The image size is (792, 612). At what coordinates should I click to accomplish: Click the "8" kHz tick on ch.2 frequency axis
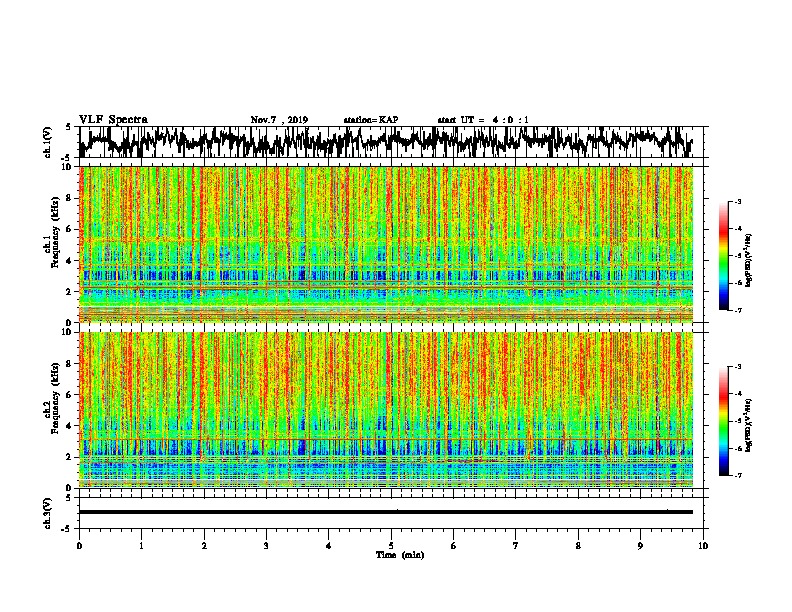tap(69, 364)
